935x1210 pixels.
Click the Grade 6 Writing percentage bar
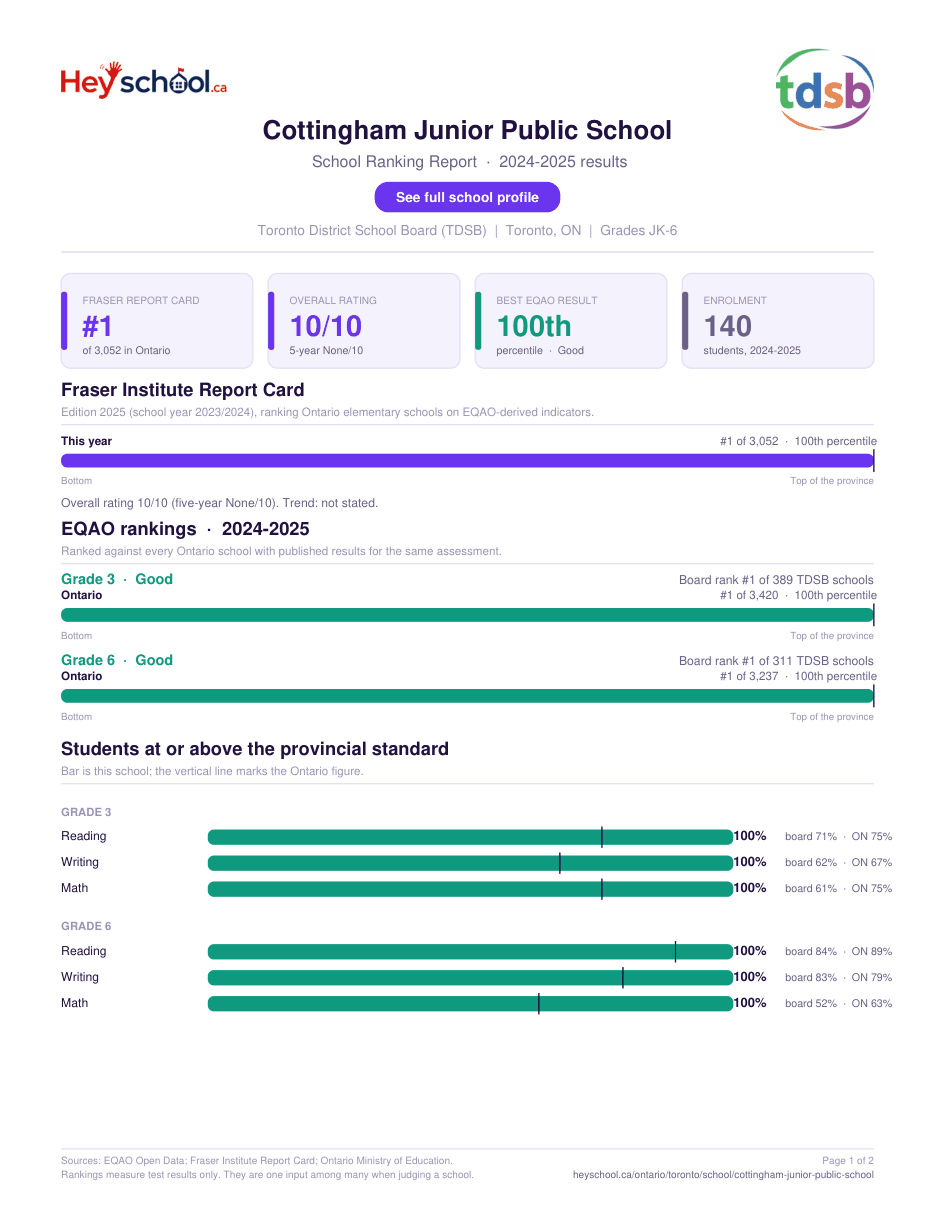click(470, 978)
